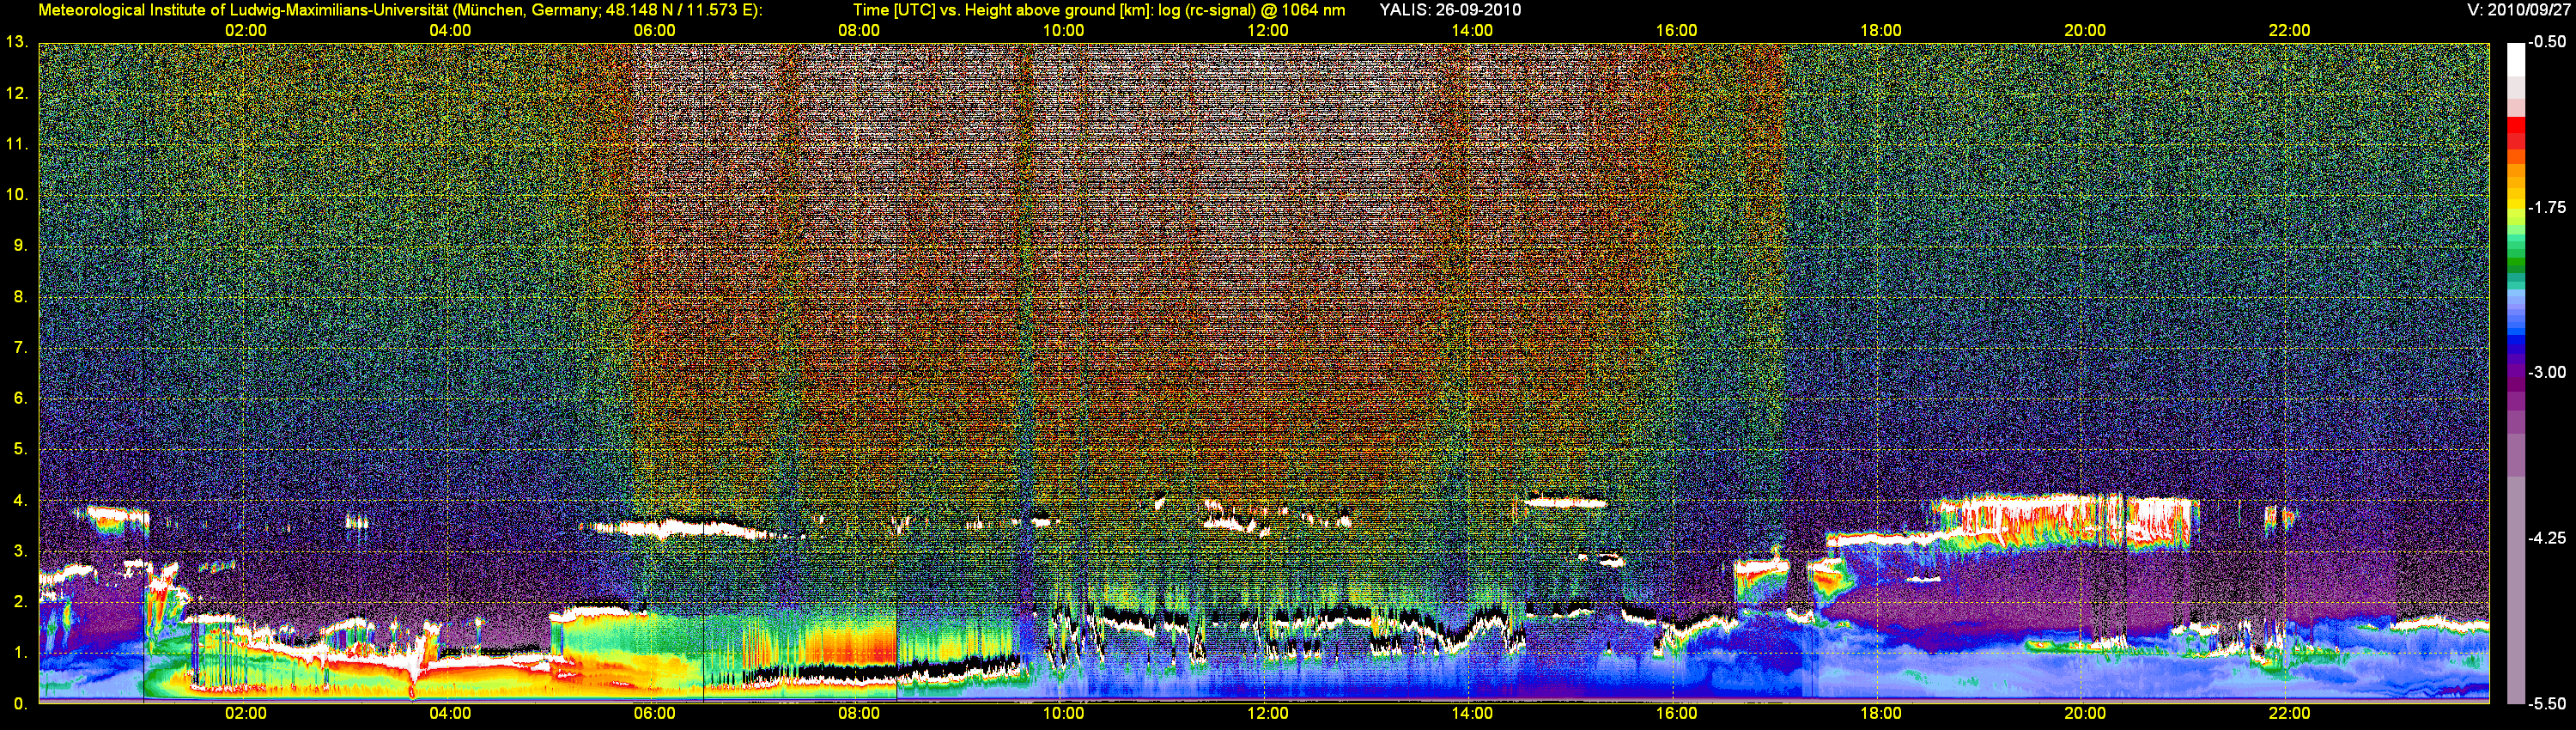Click the 02:00 label on the bottom time axis

pos(245,713)
